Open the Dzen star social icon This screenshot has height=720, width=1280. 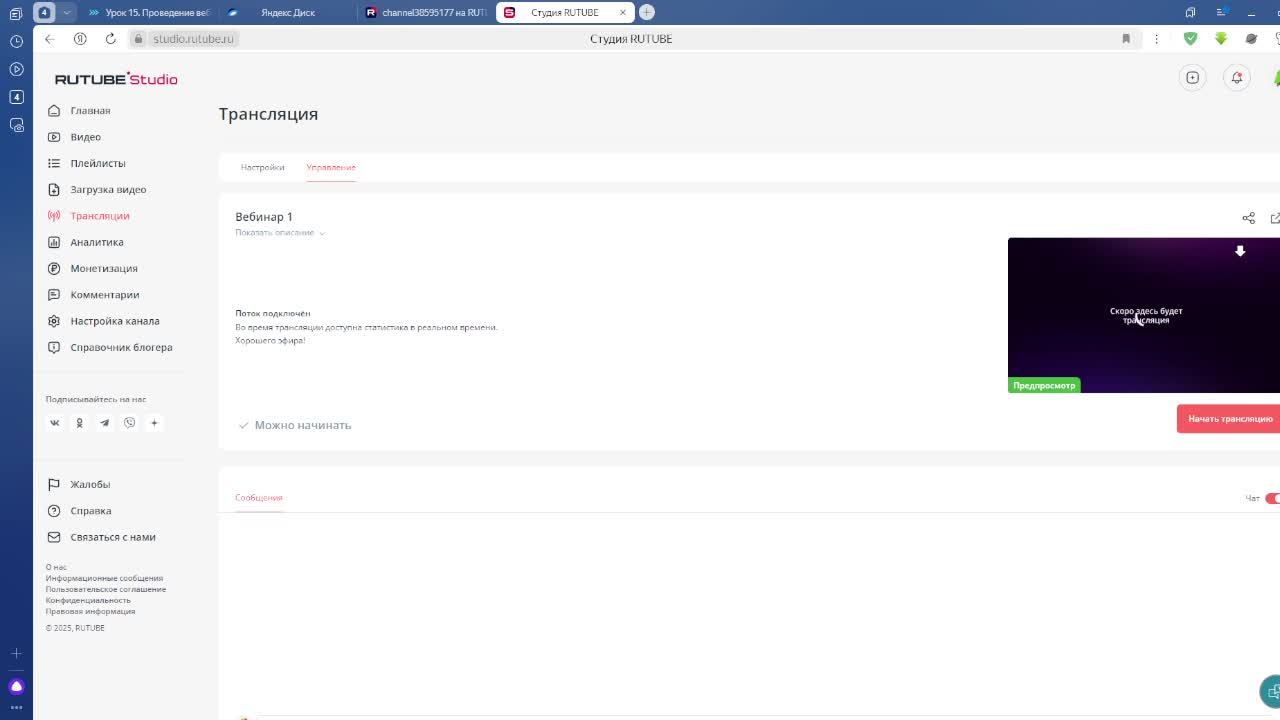(154, 423)
